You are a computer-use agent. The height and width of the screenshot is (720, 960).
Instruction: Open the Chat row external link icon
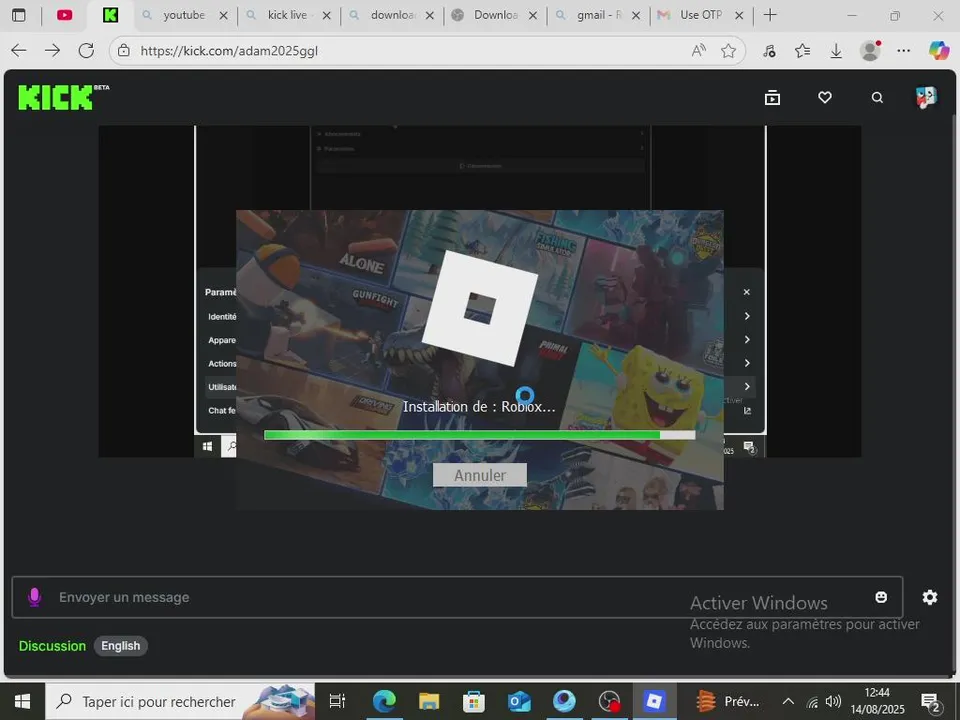point(748,411)
